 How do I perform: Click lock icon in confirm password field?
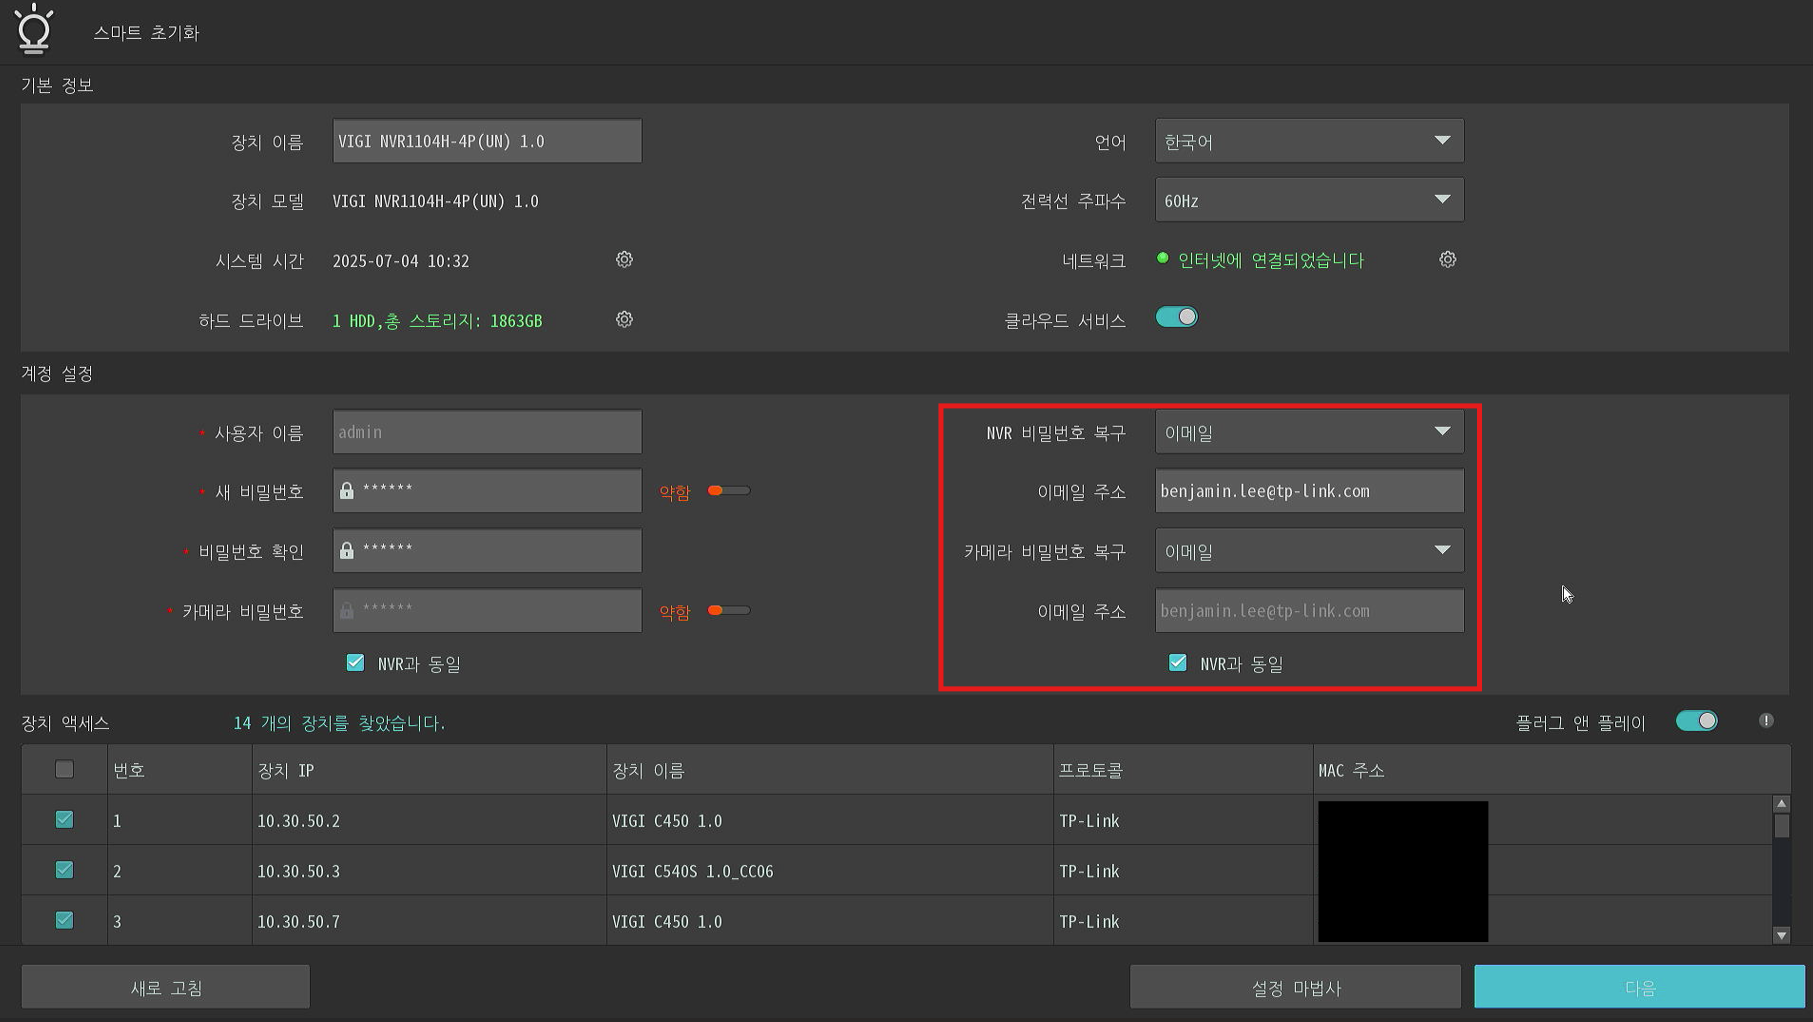tap(347, 551)
